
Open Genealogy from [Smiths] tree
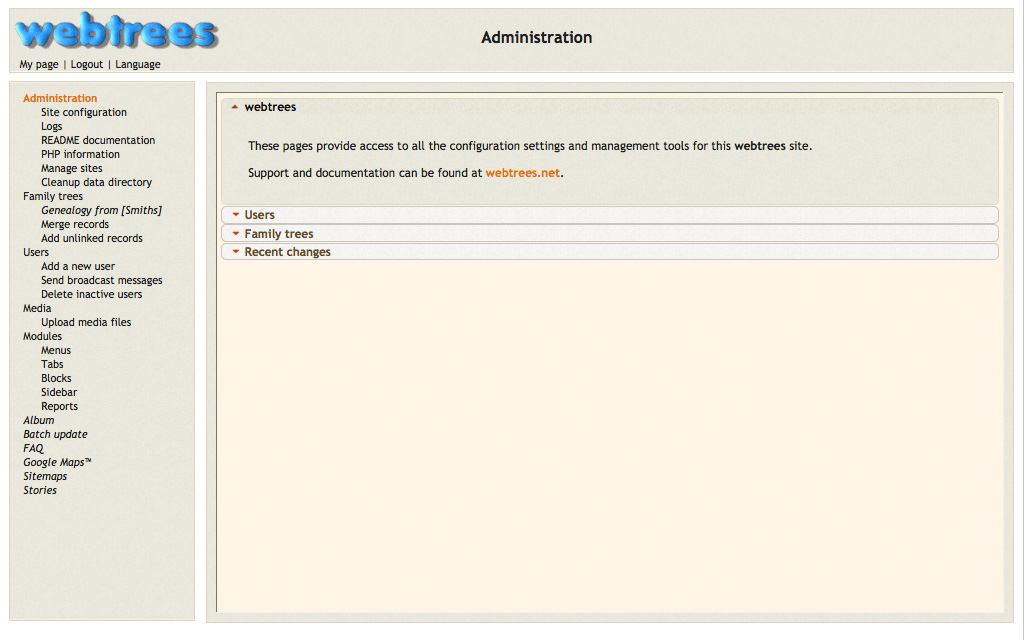pos(101,210)
